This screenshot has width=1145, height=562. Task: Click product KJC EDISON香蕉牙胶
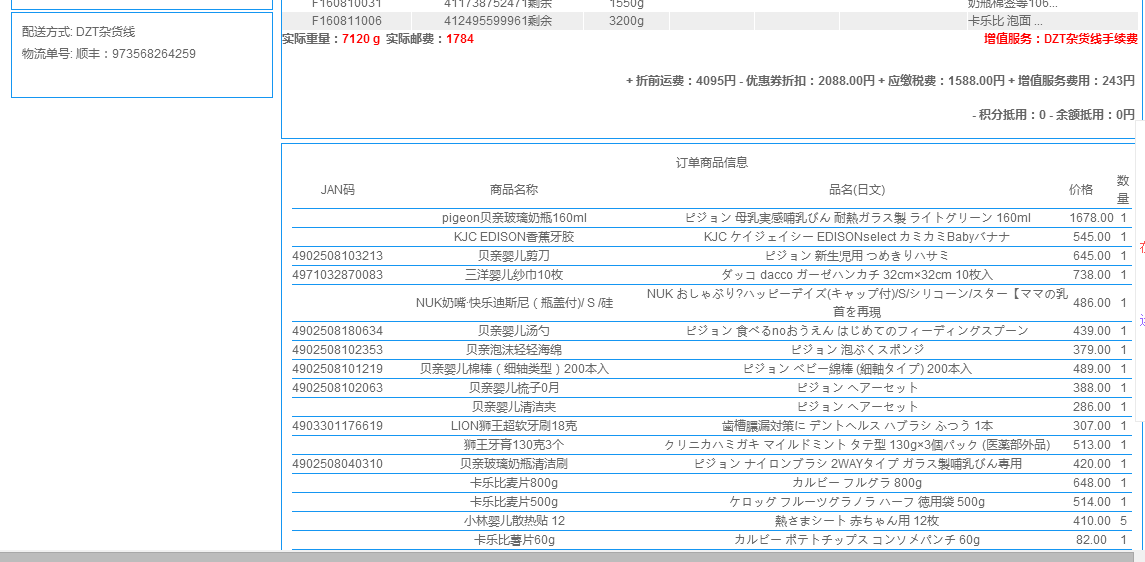click(514, 236)
